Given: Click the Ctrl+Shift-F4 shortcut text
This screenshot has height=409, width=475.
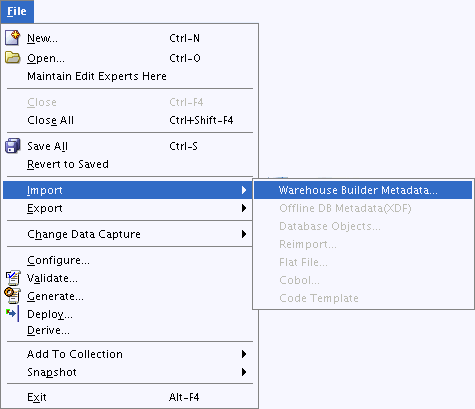Looking at the screenshot, I should pos(201,120).
